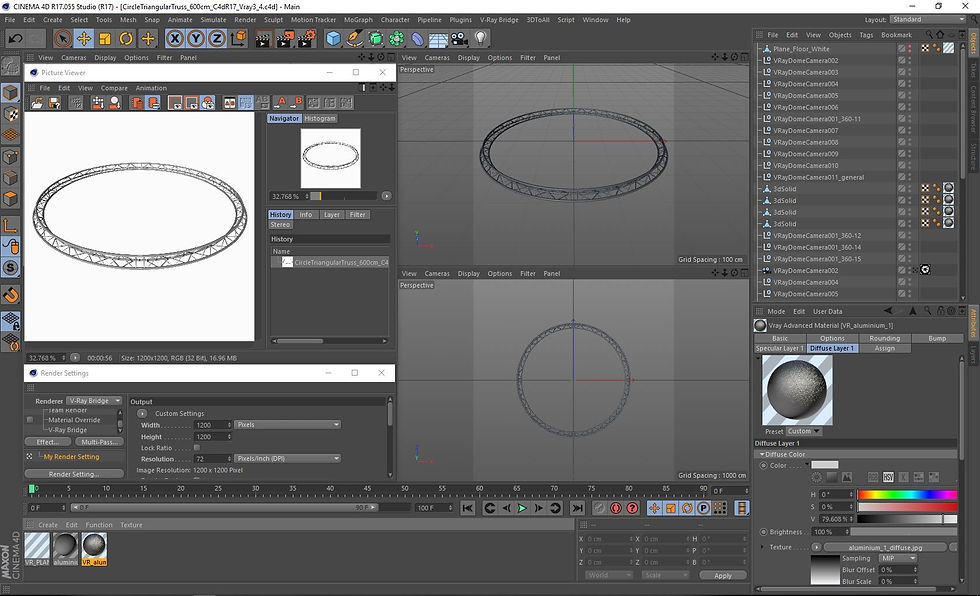Activate the Rotate tool

(x=127, y=39)
